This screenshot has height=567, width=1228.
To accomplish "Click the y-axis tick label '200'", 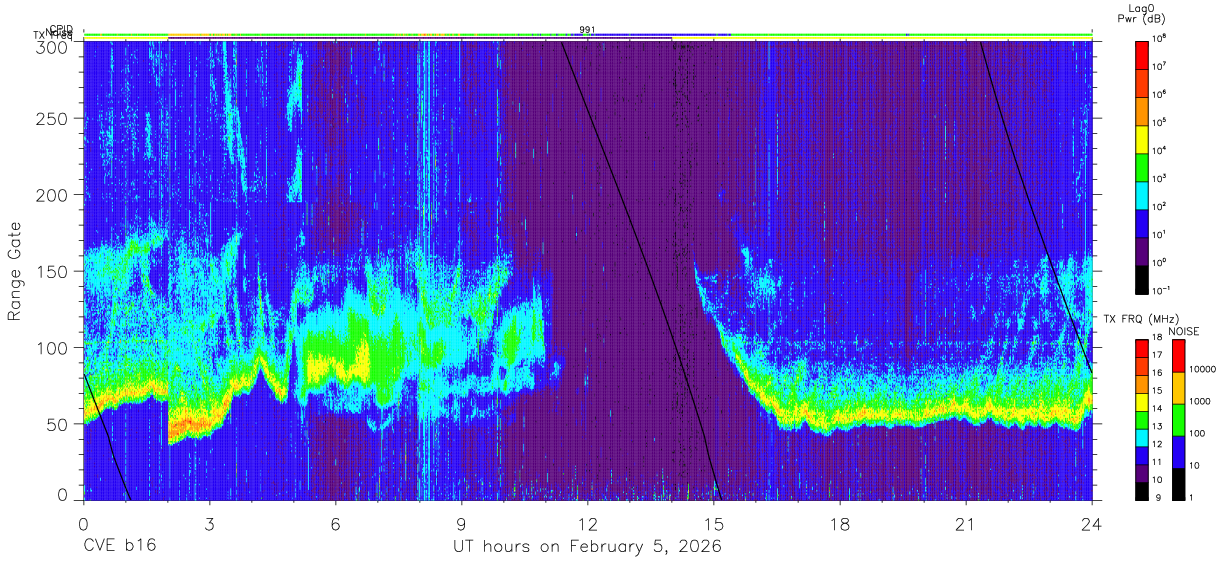I will pos(53,195).
